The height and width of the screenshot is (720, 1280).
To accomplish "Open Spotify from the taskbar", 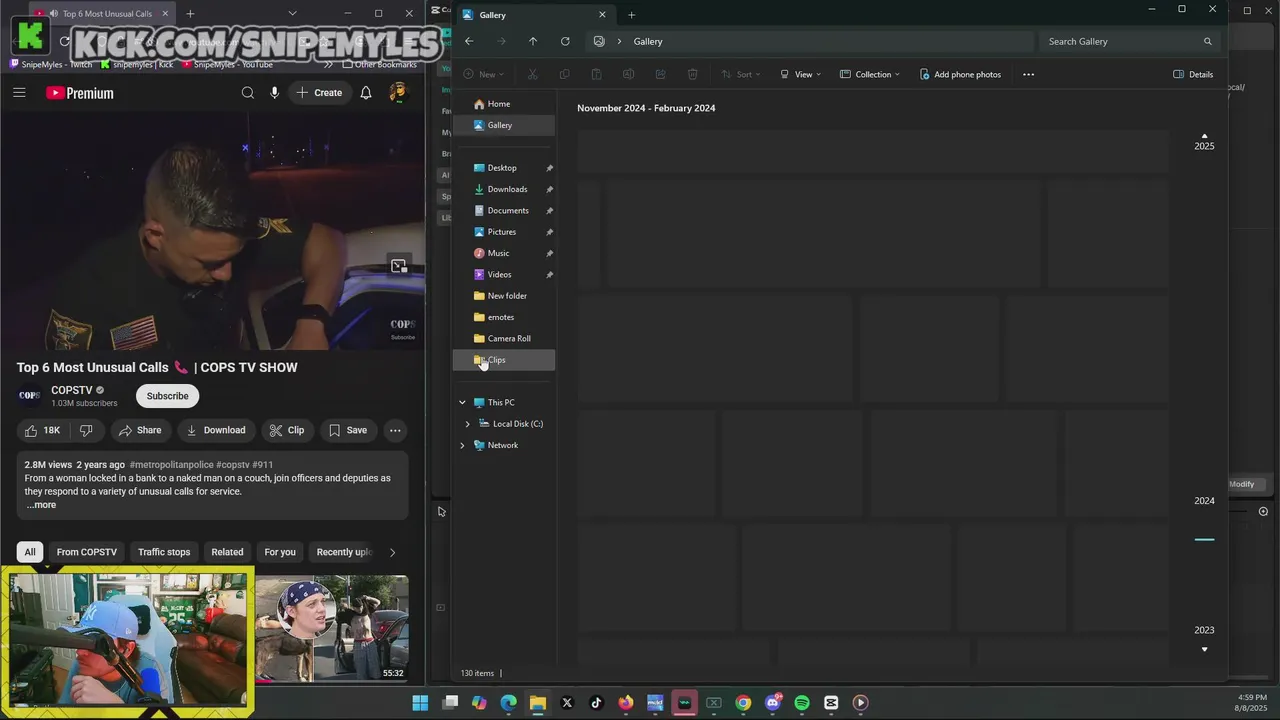I will [x=802, y=703].
